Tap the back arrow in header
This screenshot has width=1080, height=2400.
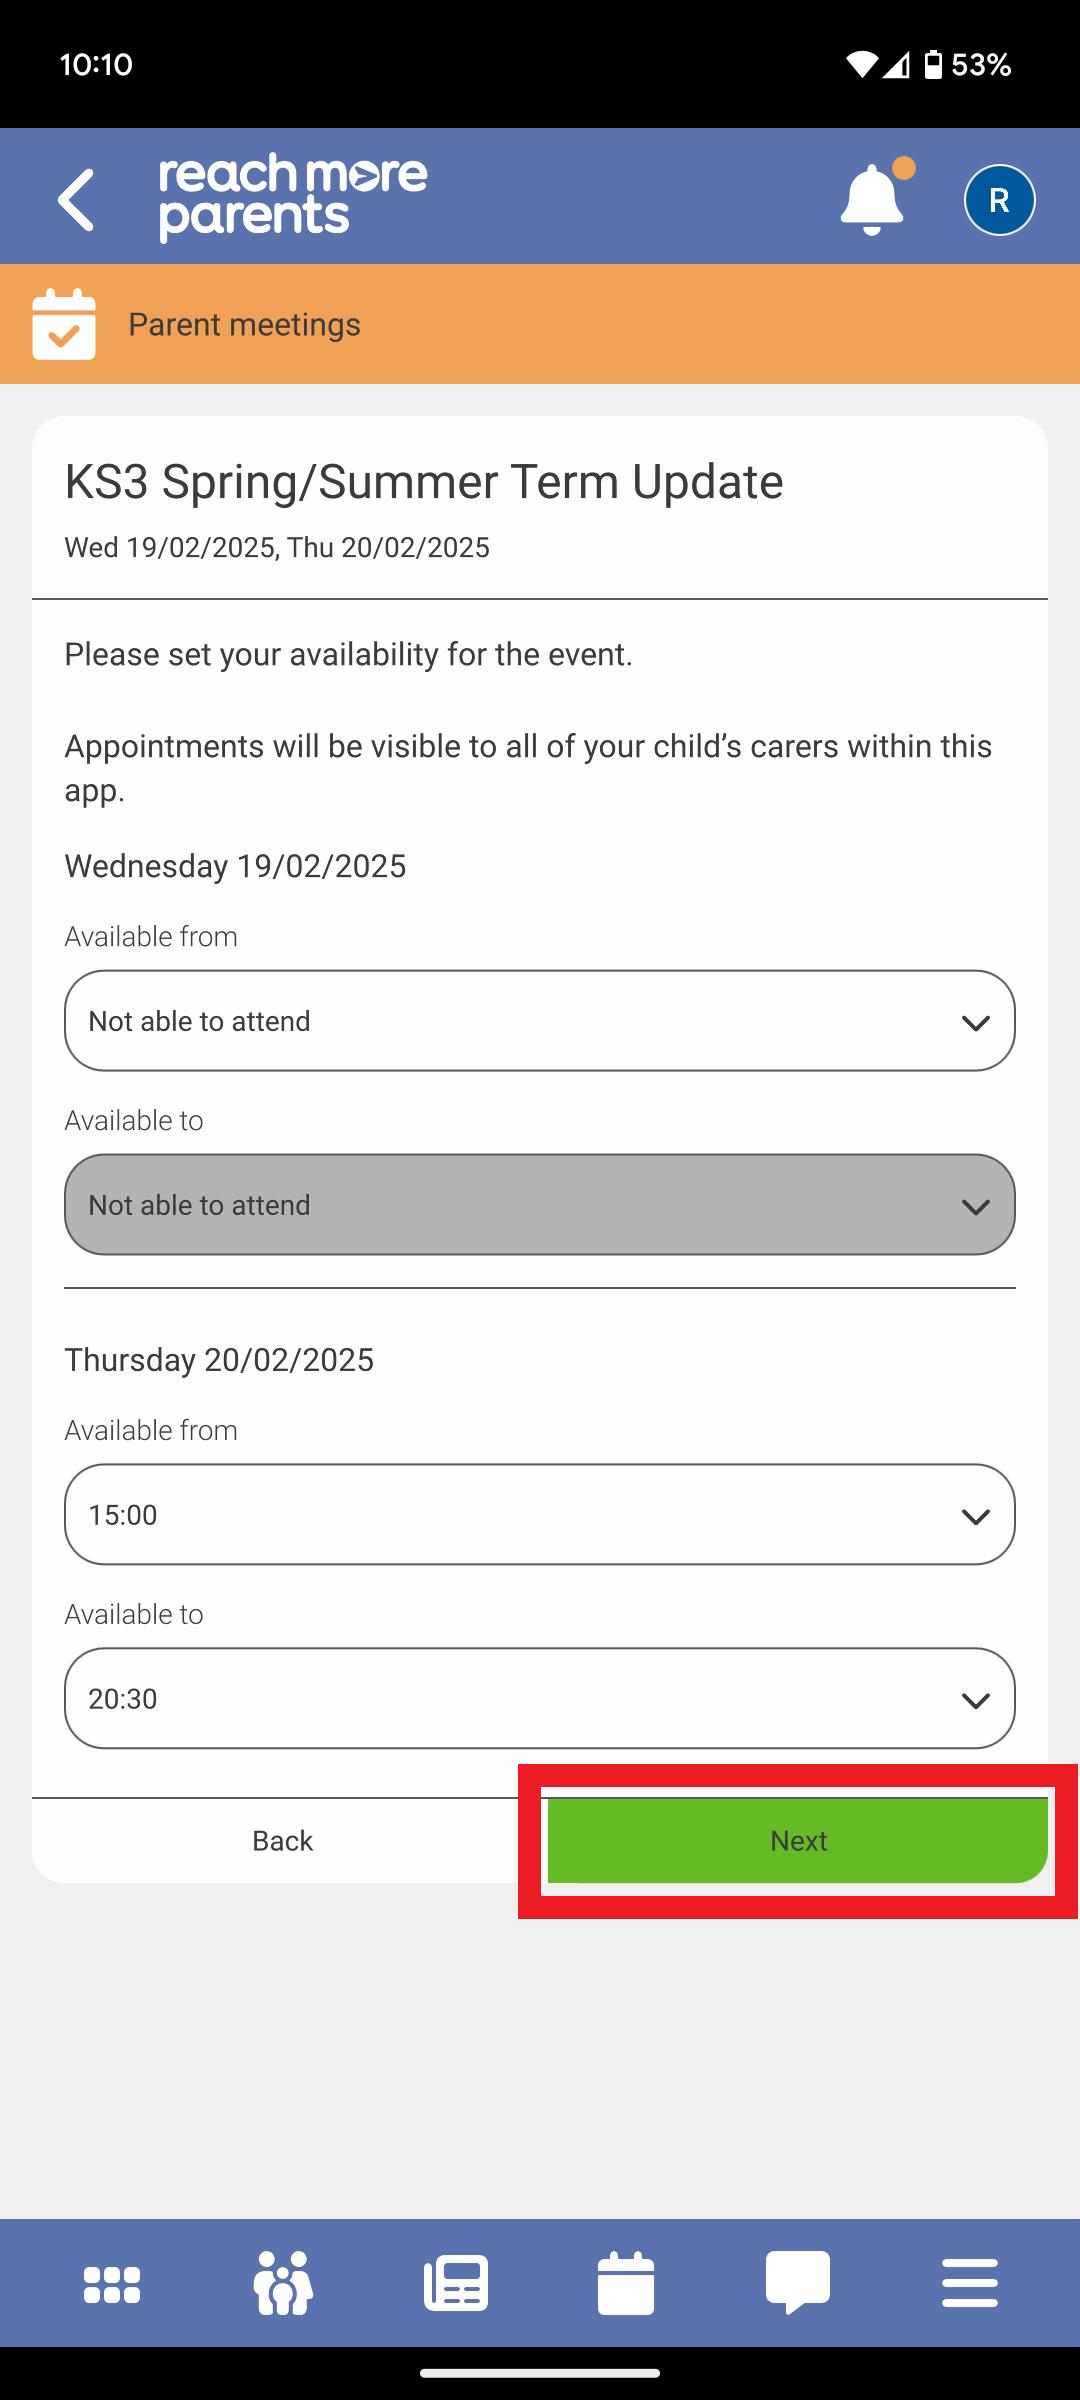click(x=76, y=199)
